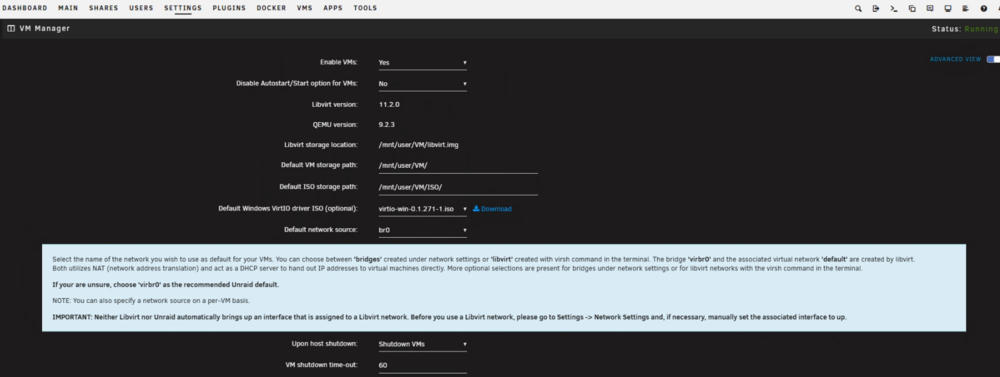Click the file manager overlapping-squares icon

click(x=912, y=8)
